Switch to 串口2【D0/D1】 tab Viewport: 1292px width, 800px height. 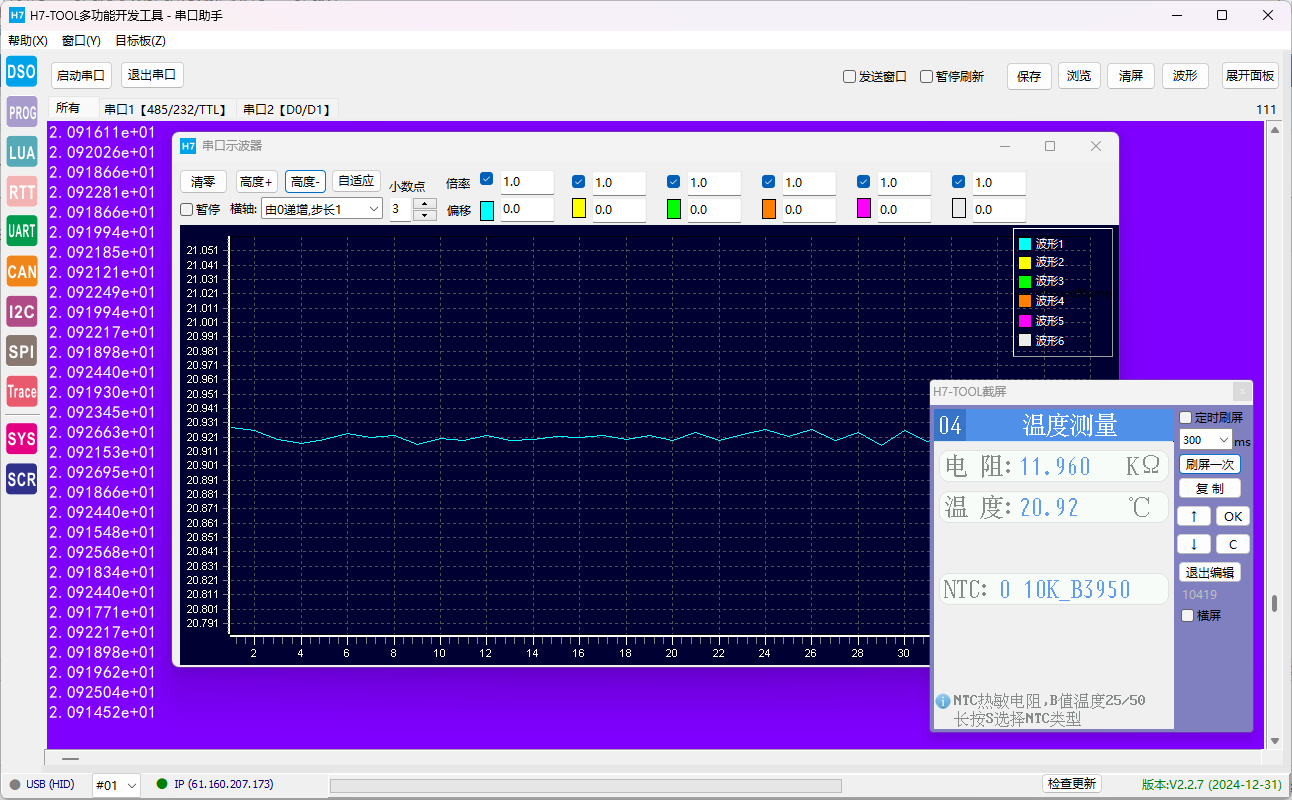coord(287,109)
